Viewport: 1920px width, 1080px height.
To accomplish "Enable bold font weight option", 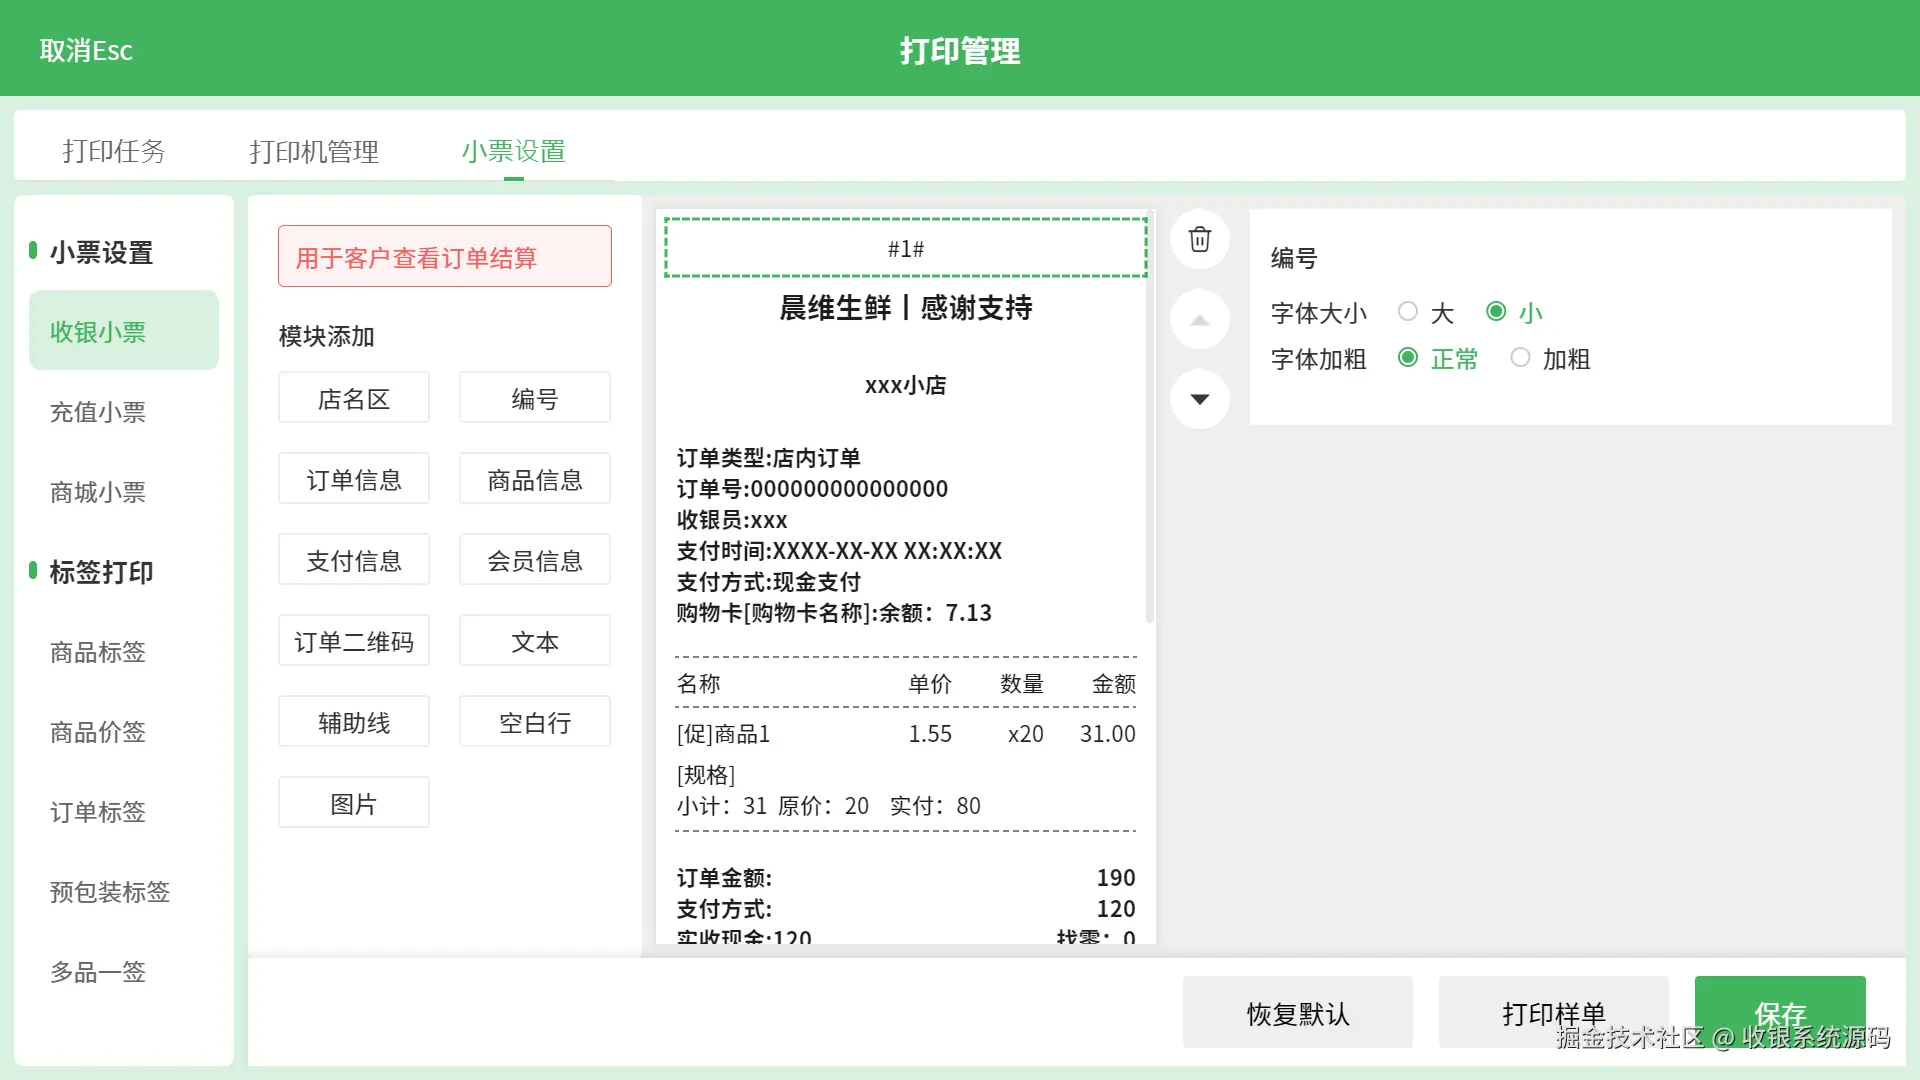I will click(x=1520, y=358).
